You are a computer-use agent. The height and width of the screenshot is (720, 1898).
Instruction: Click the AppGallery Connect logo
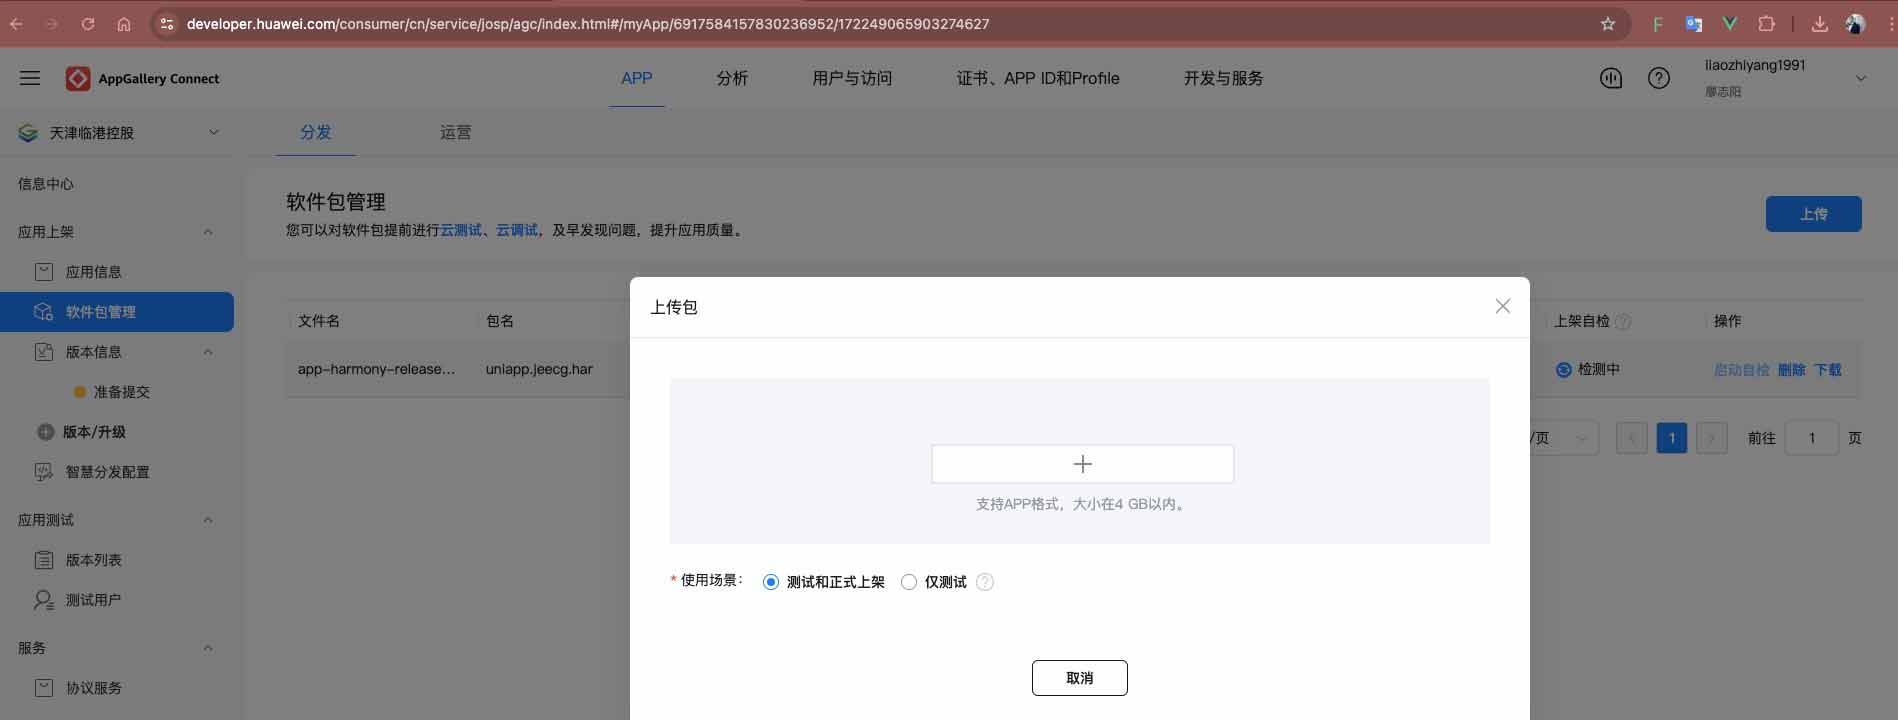point(142,78)
